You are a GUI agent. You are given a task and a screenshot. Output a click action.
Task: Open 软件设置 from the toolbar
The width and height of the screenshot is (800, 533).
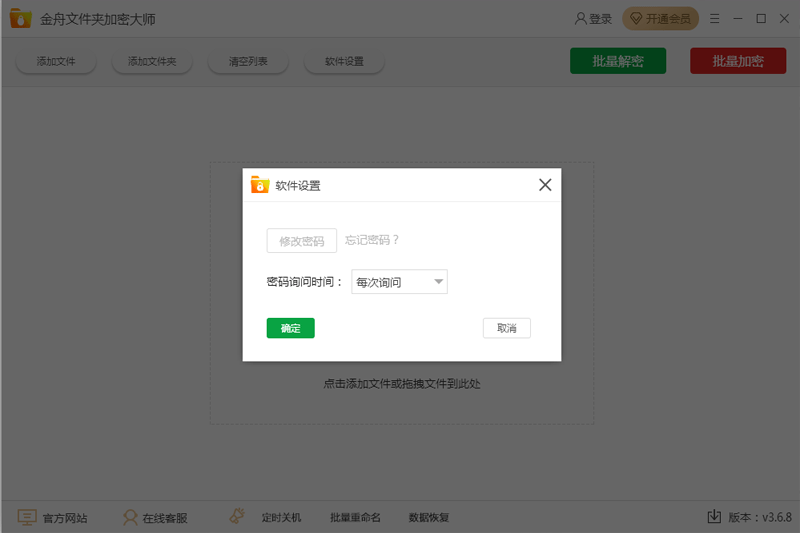click(x=344, y=61)
